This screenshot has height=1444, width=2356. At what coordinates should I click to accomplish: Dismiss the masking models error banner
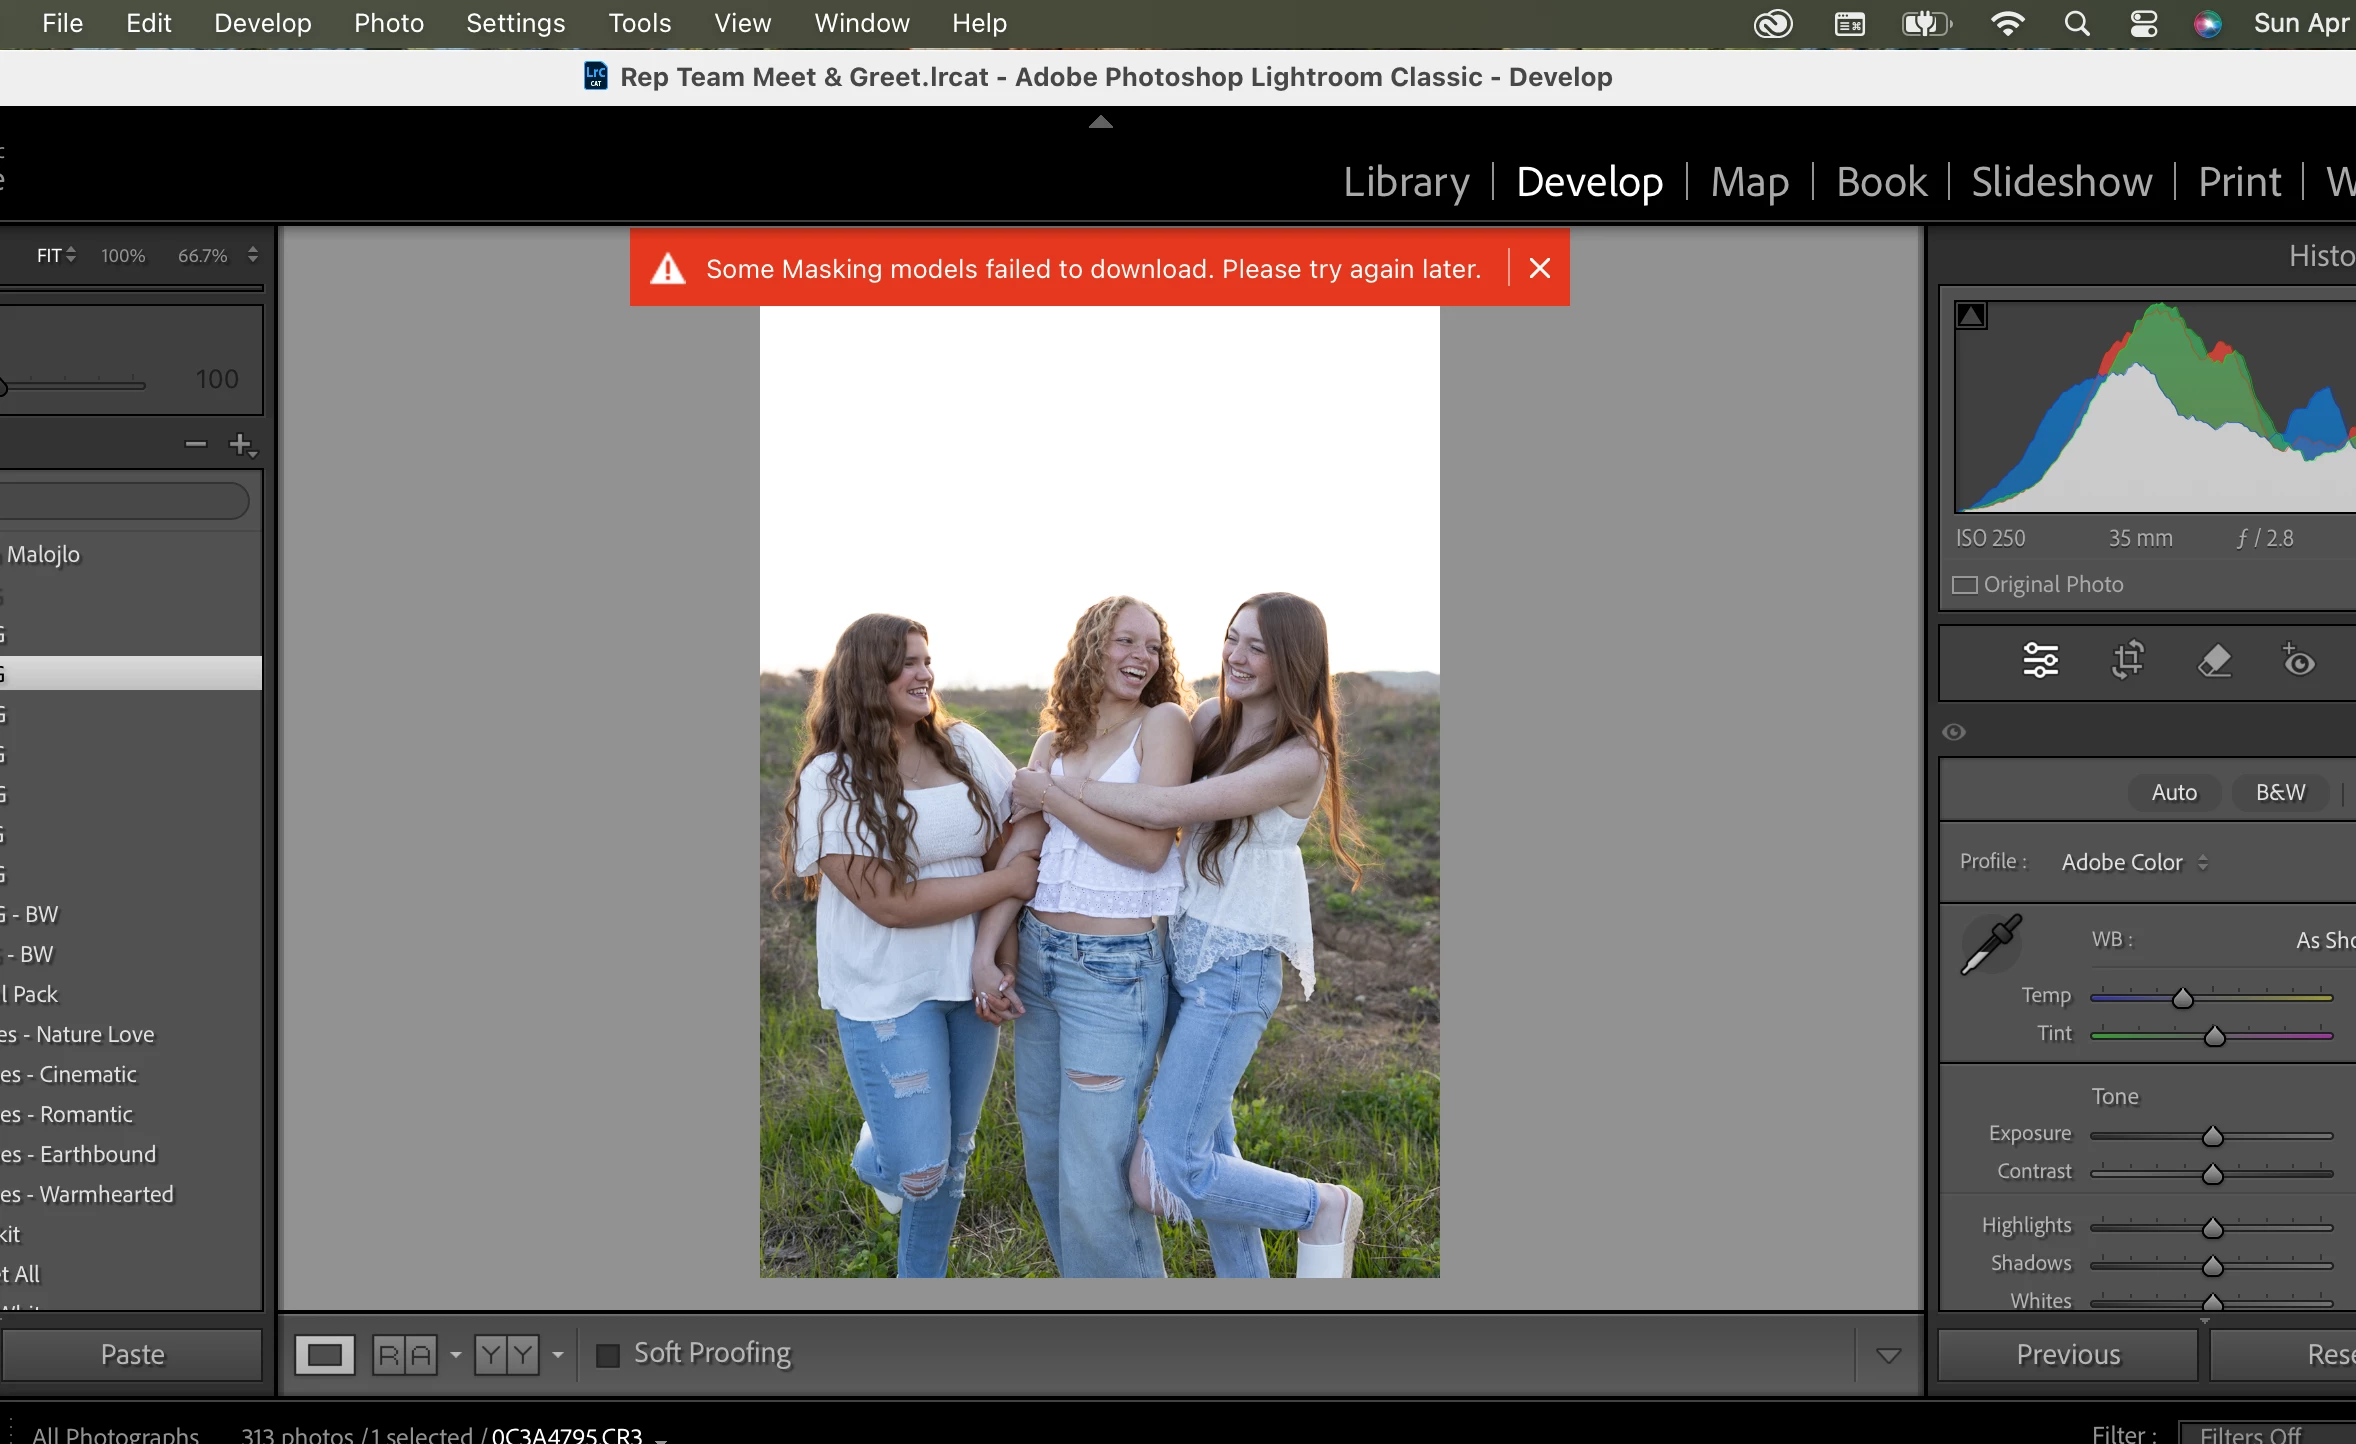1540,268
